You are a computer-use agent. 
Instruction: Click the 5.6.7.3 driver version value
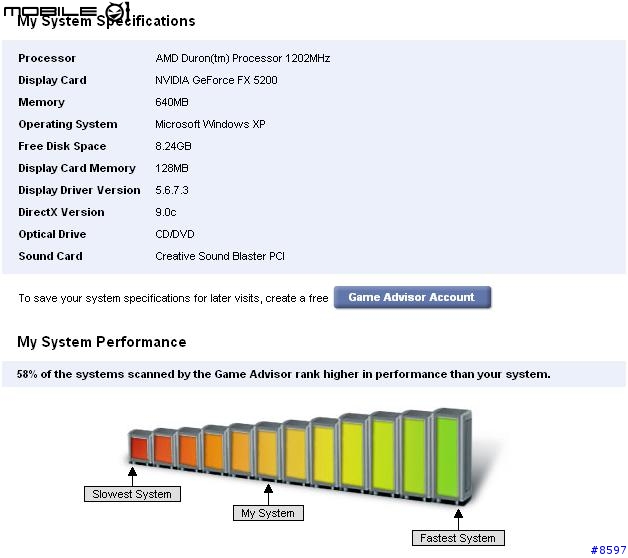172,190
